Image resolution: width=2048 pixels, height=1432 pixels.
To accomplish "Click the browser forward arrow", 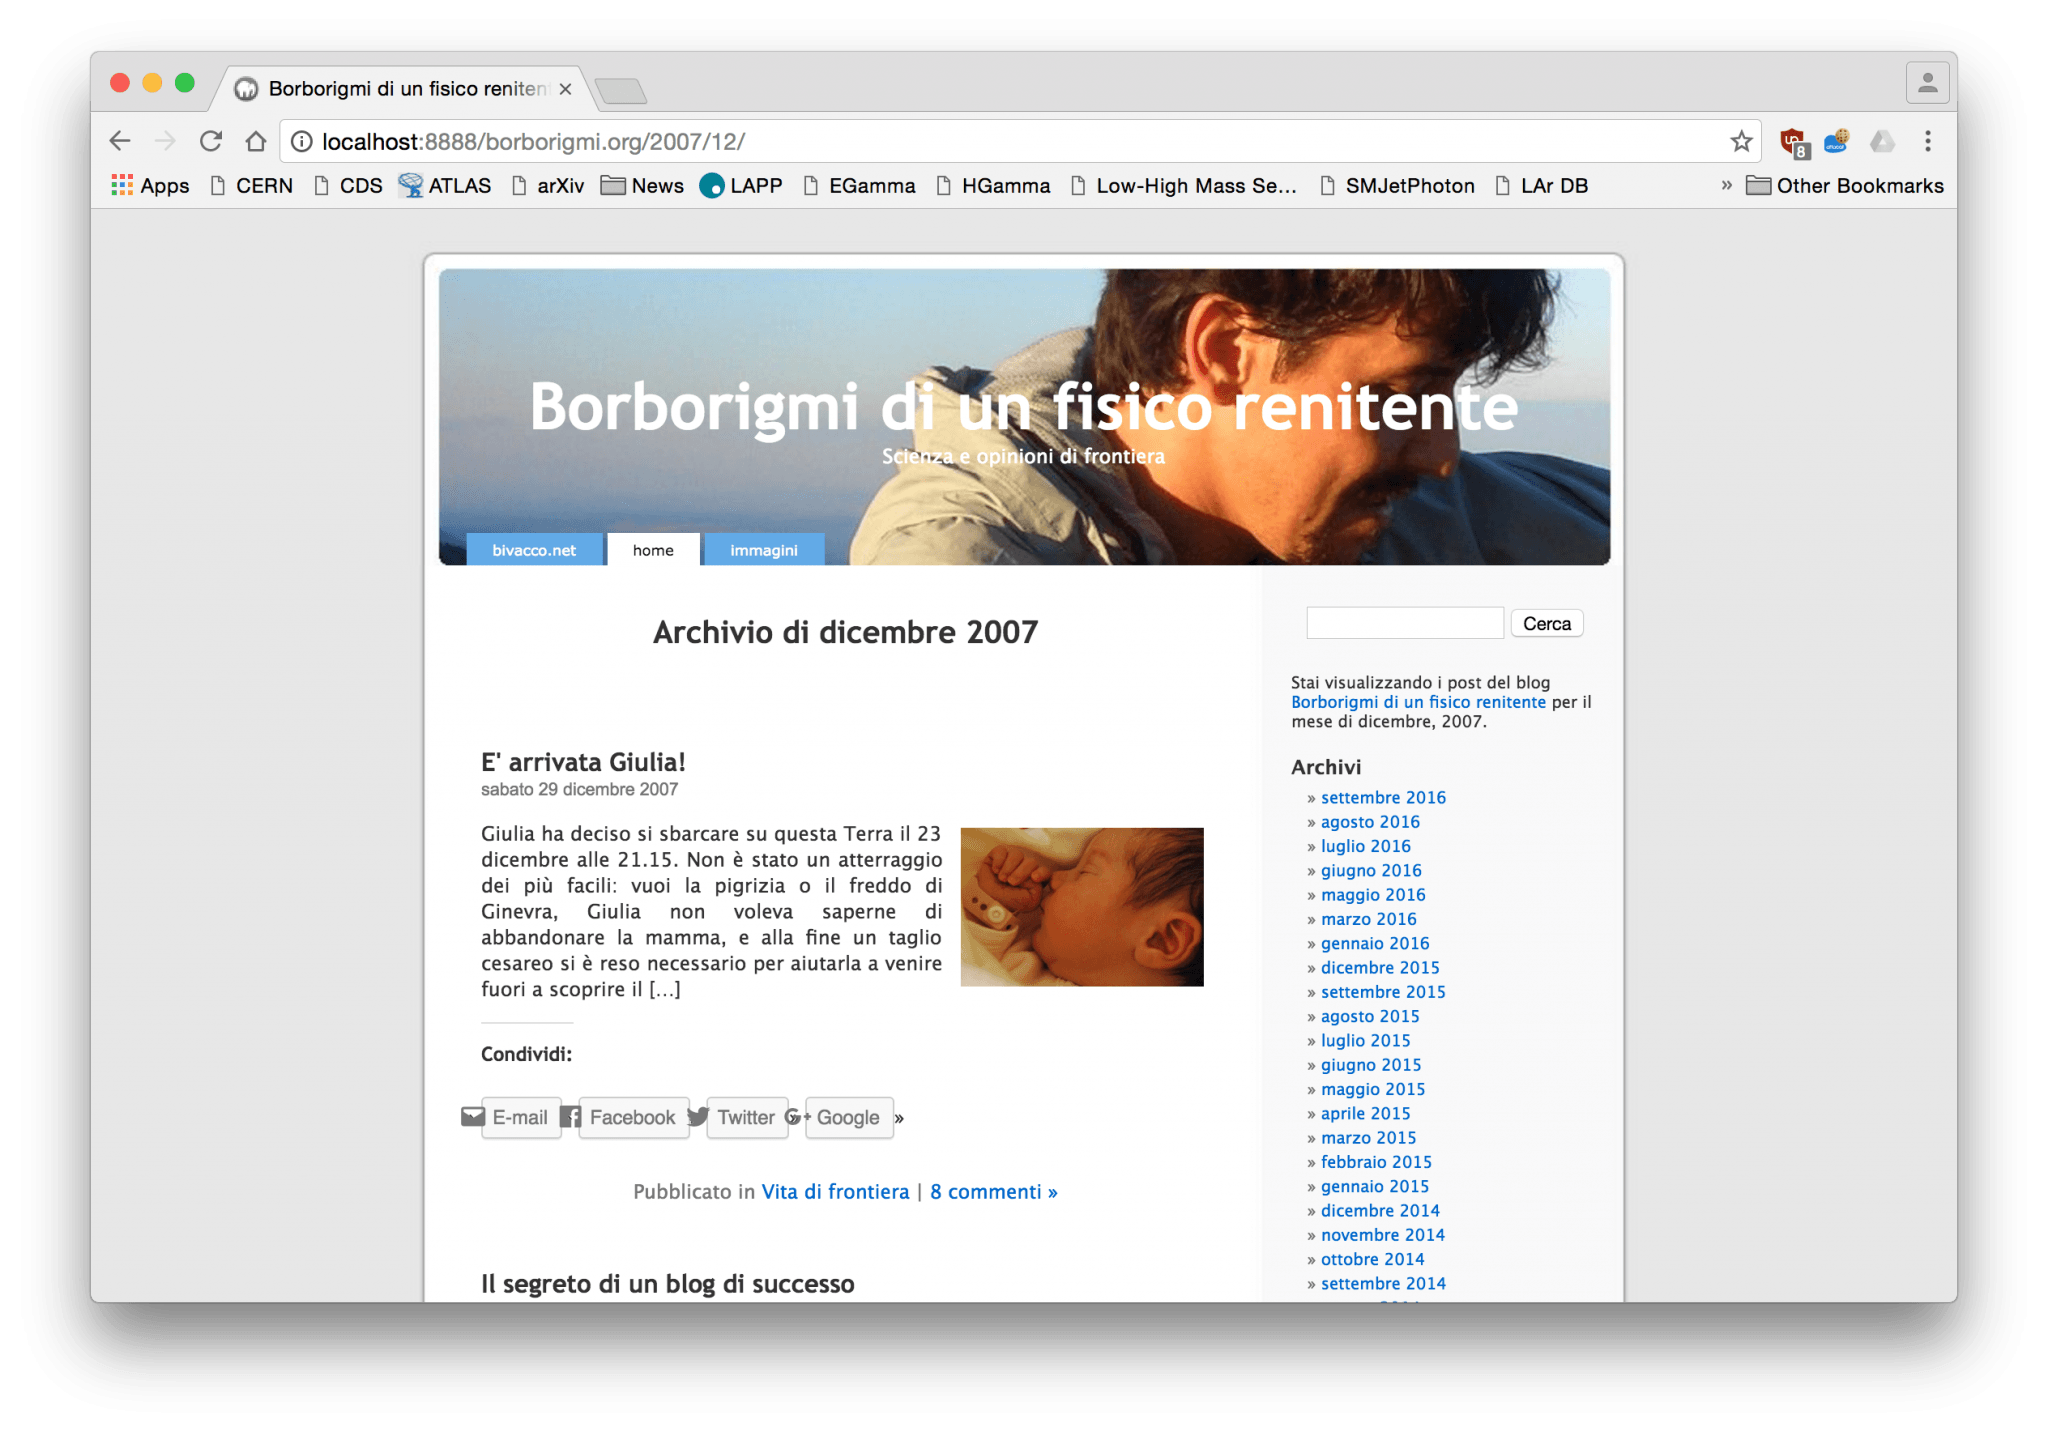I will 165,141.
